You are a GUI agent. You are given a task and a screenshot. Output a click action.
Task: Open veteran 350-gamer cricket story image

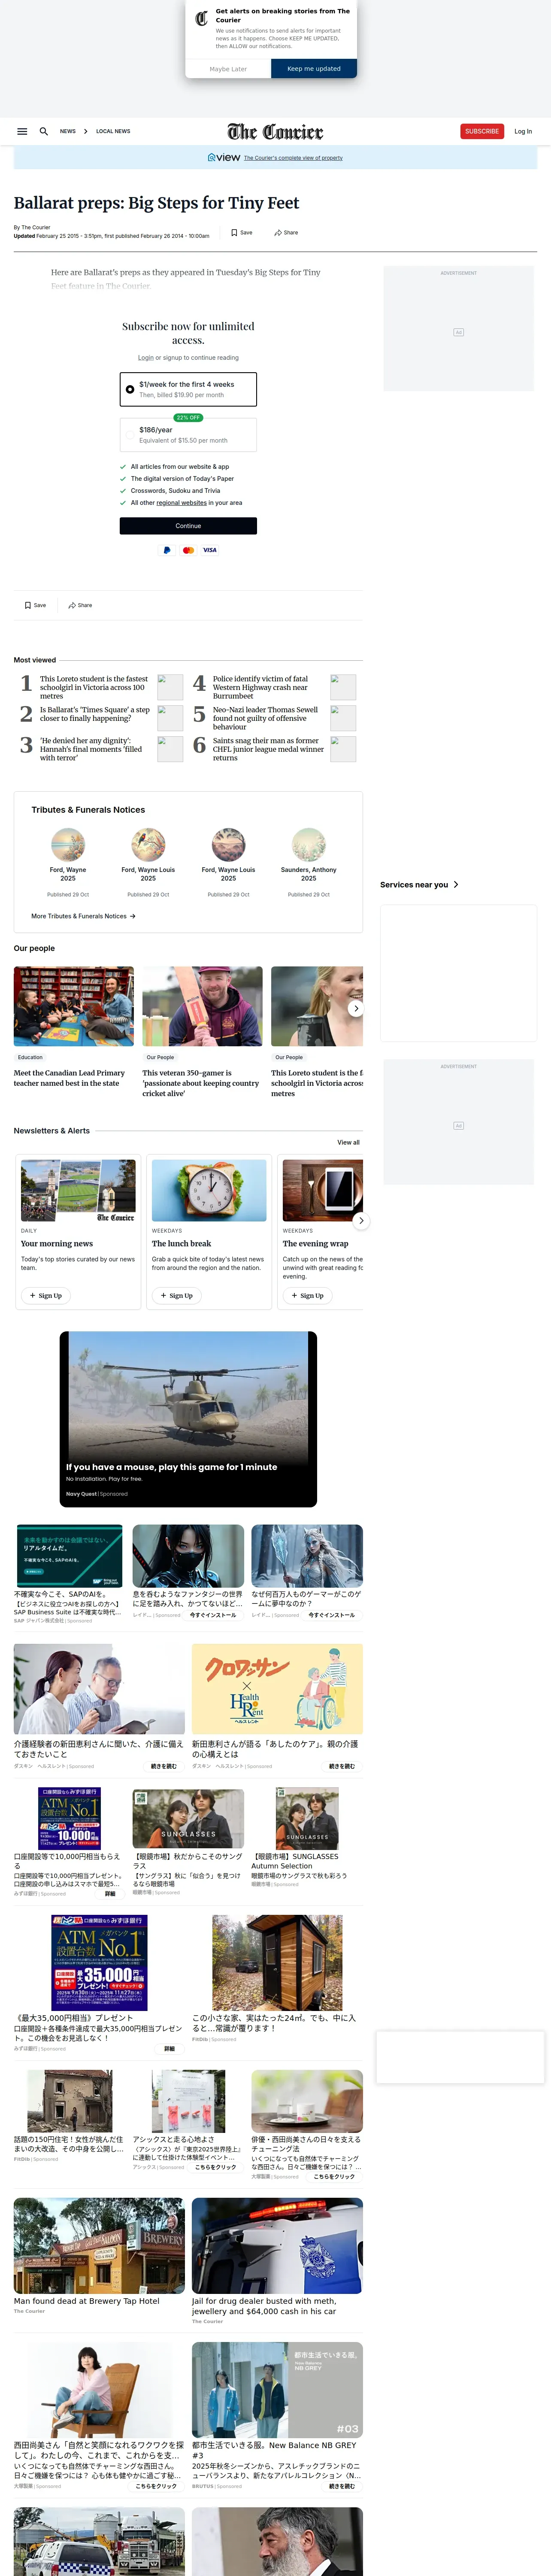click(x=202, y=1006)
